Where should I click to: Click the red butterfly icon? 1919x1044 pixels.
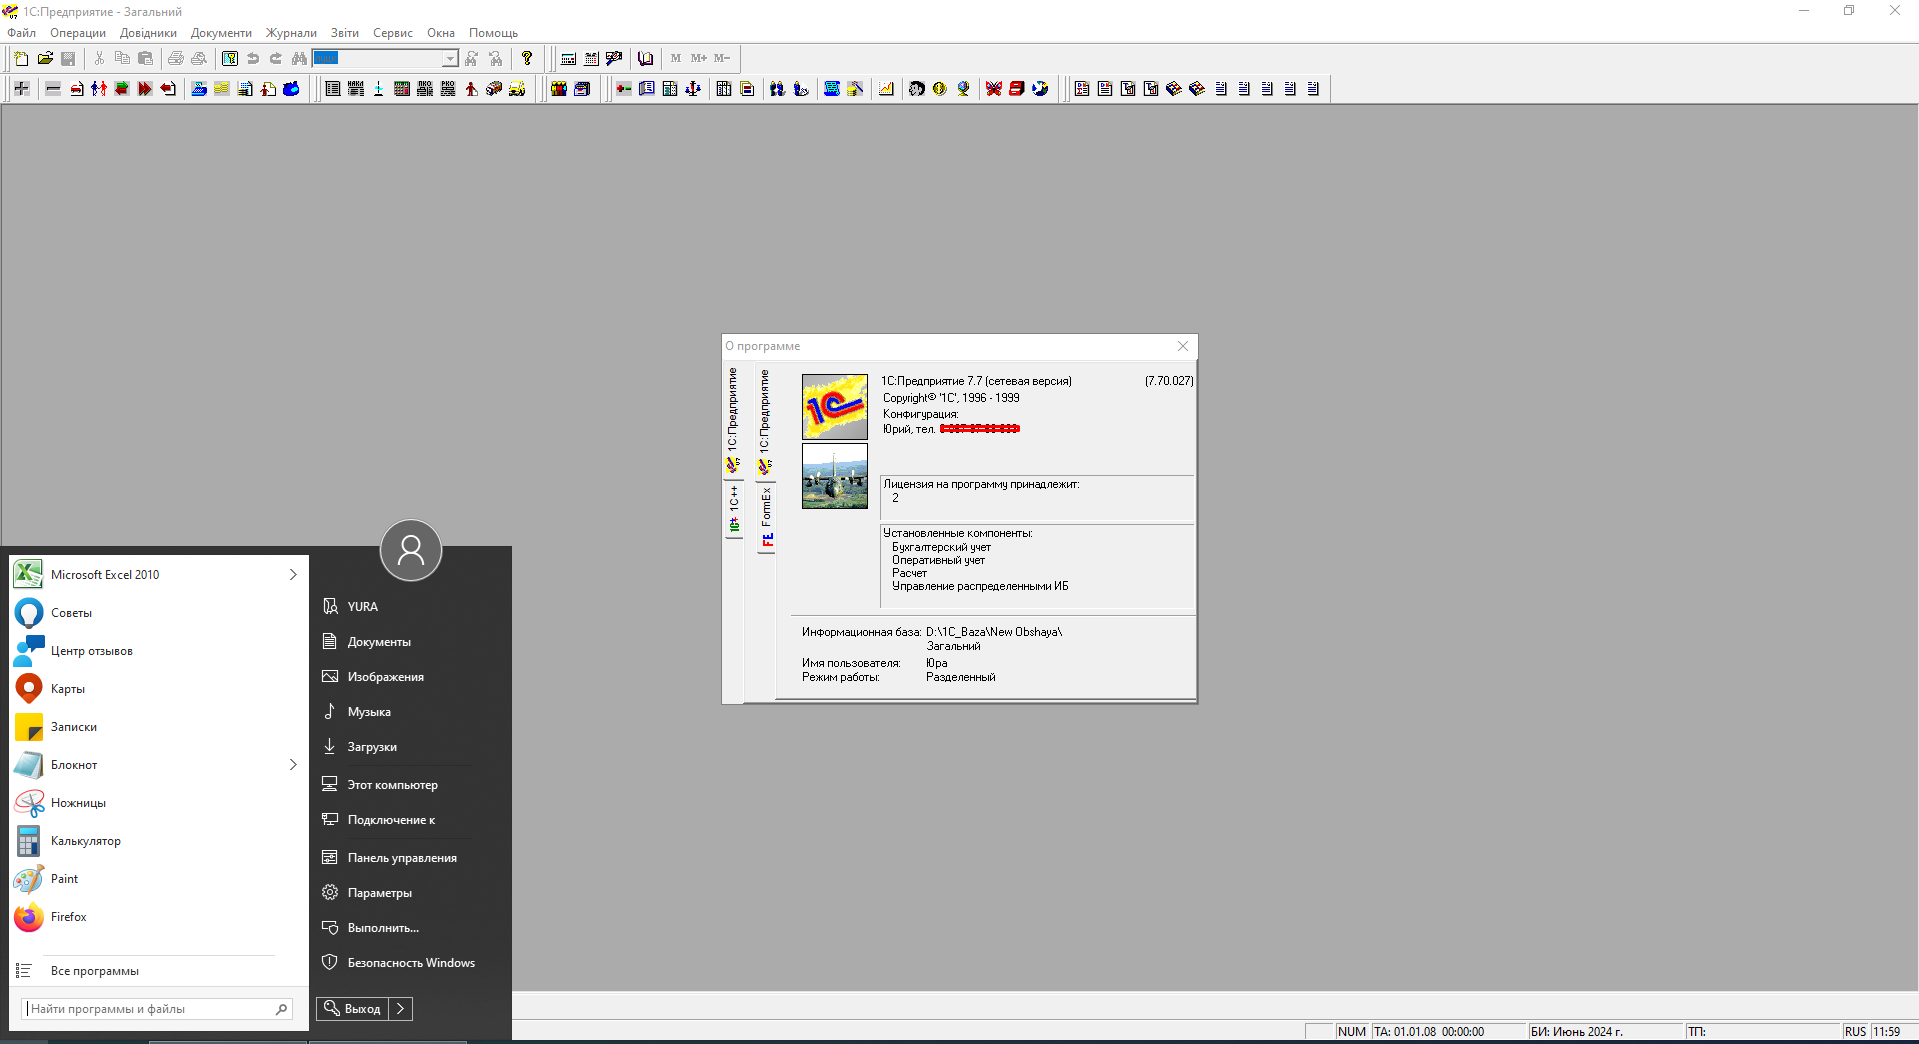coord(993,89)
